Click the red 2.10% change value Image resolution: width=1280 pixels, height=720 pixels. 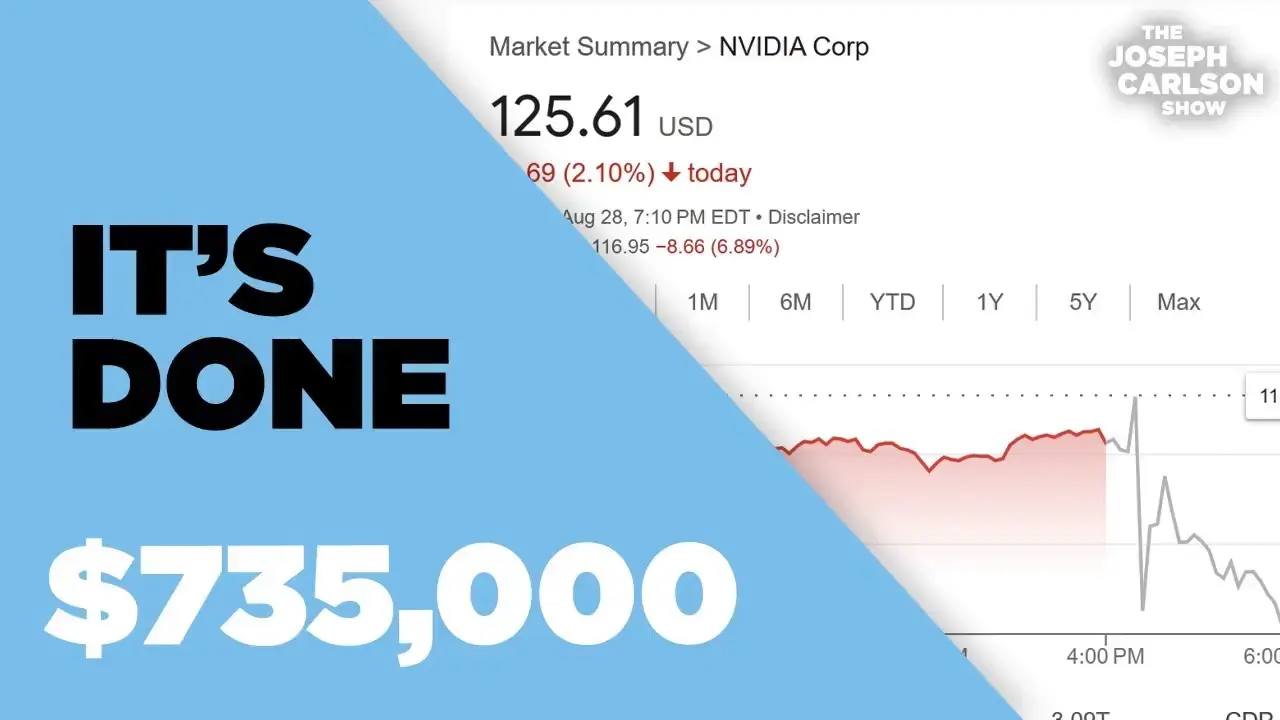608,173
